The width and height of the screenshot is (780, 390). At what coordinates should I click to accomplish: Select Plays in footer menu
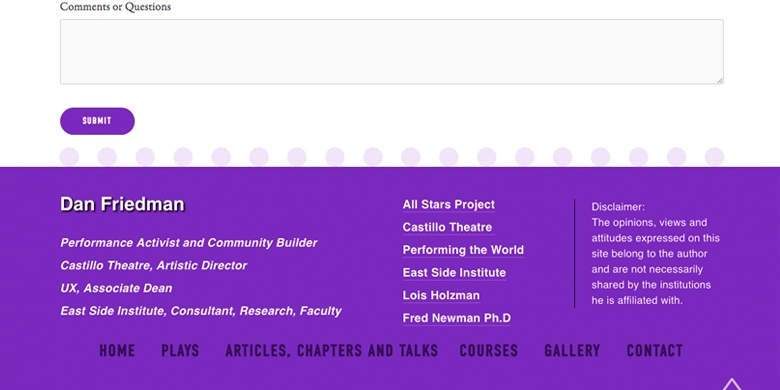pyautogui.click(x=180, y=351)
